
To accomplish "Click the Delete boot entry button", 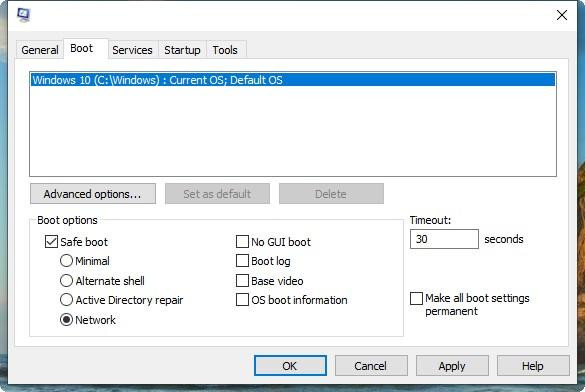I will (x=331, y=194).
